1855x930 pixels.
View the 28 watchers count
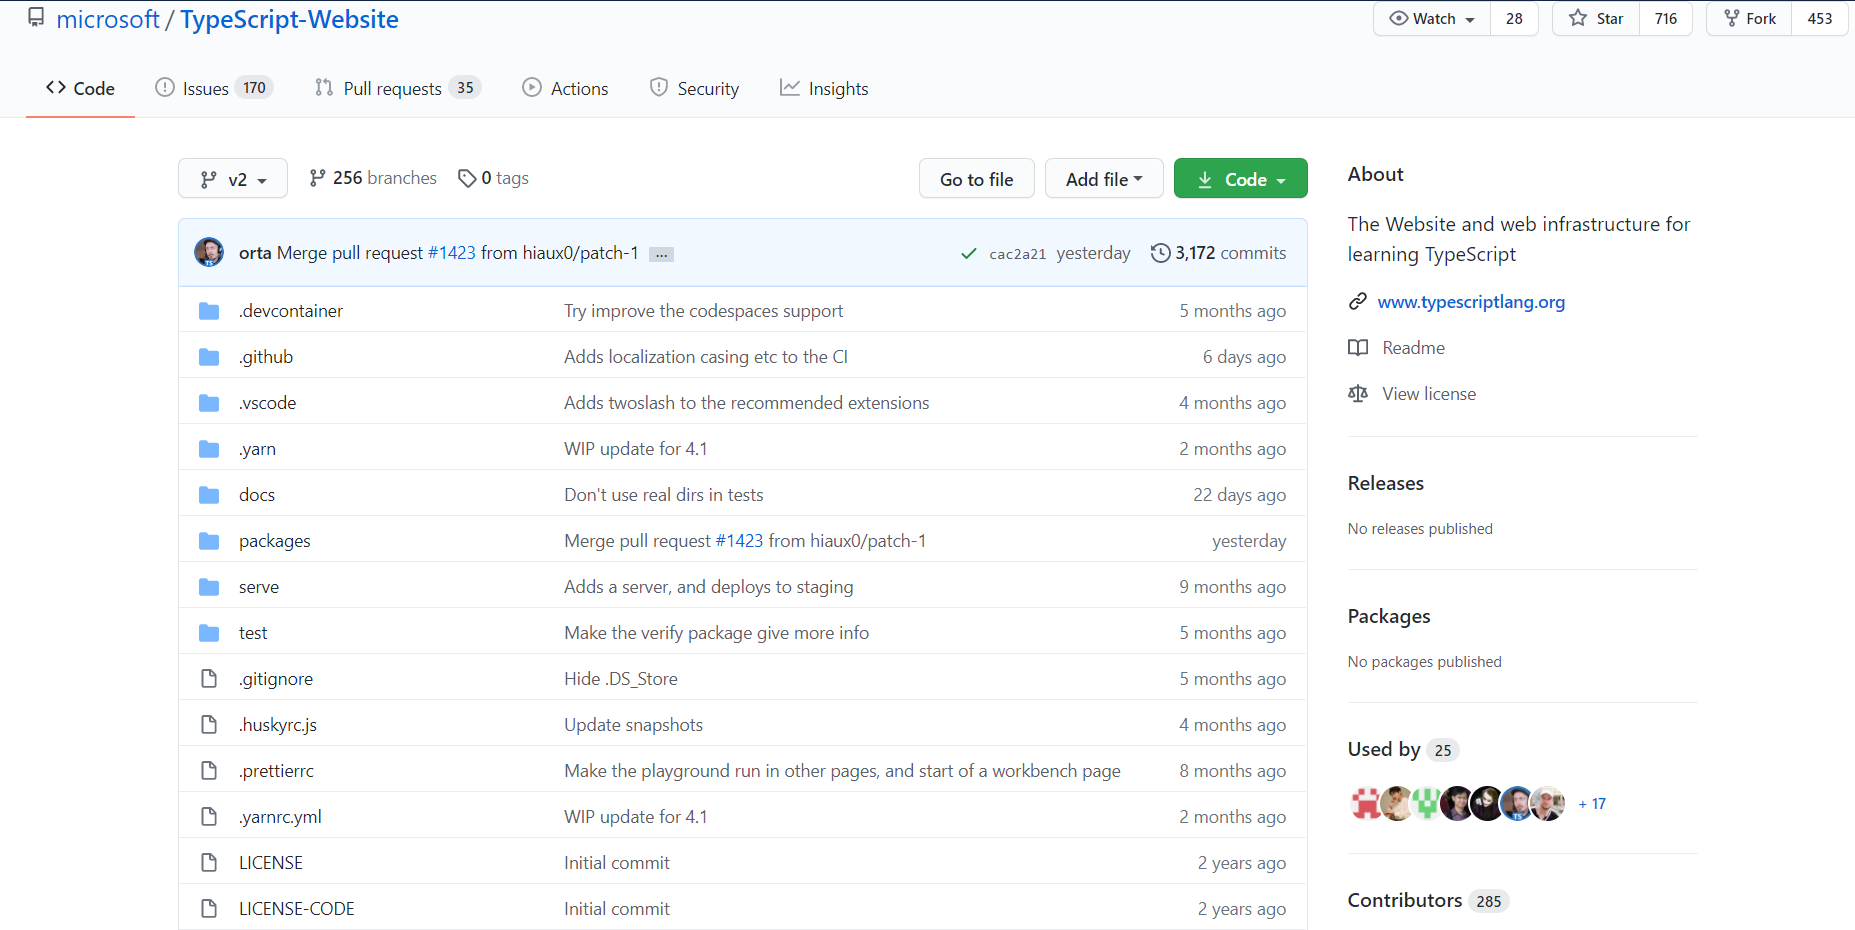(1514, 19)
